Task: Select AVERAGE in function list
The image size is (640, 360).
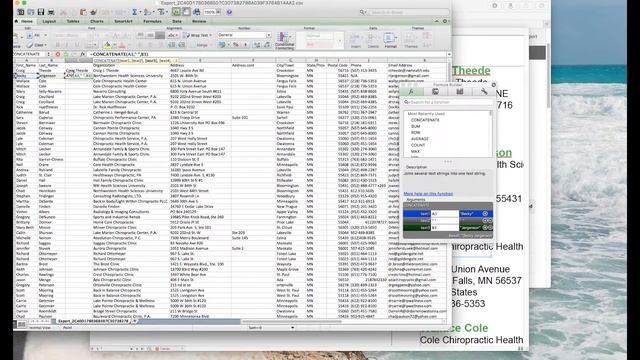Action: (x=420, y=139)
